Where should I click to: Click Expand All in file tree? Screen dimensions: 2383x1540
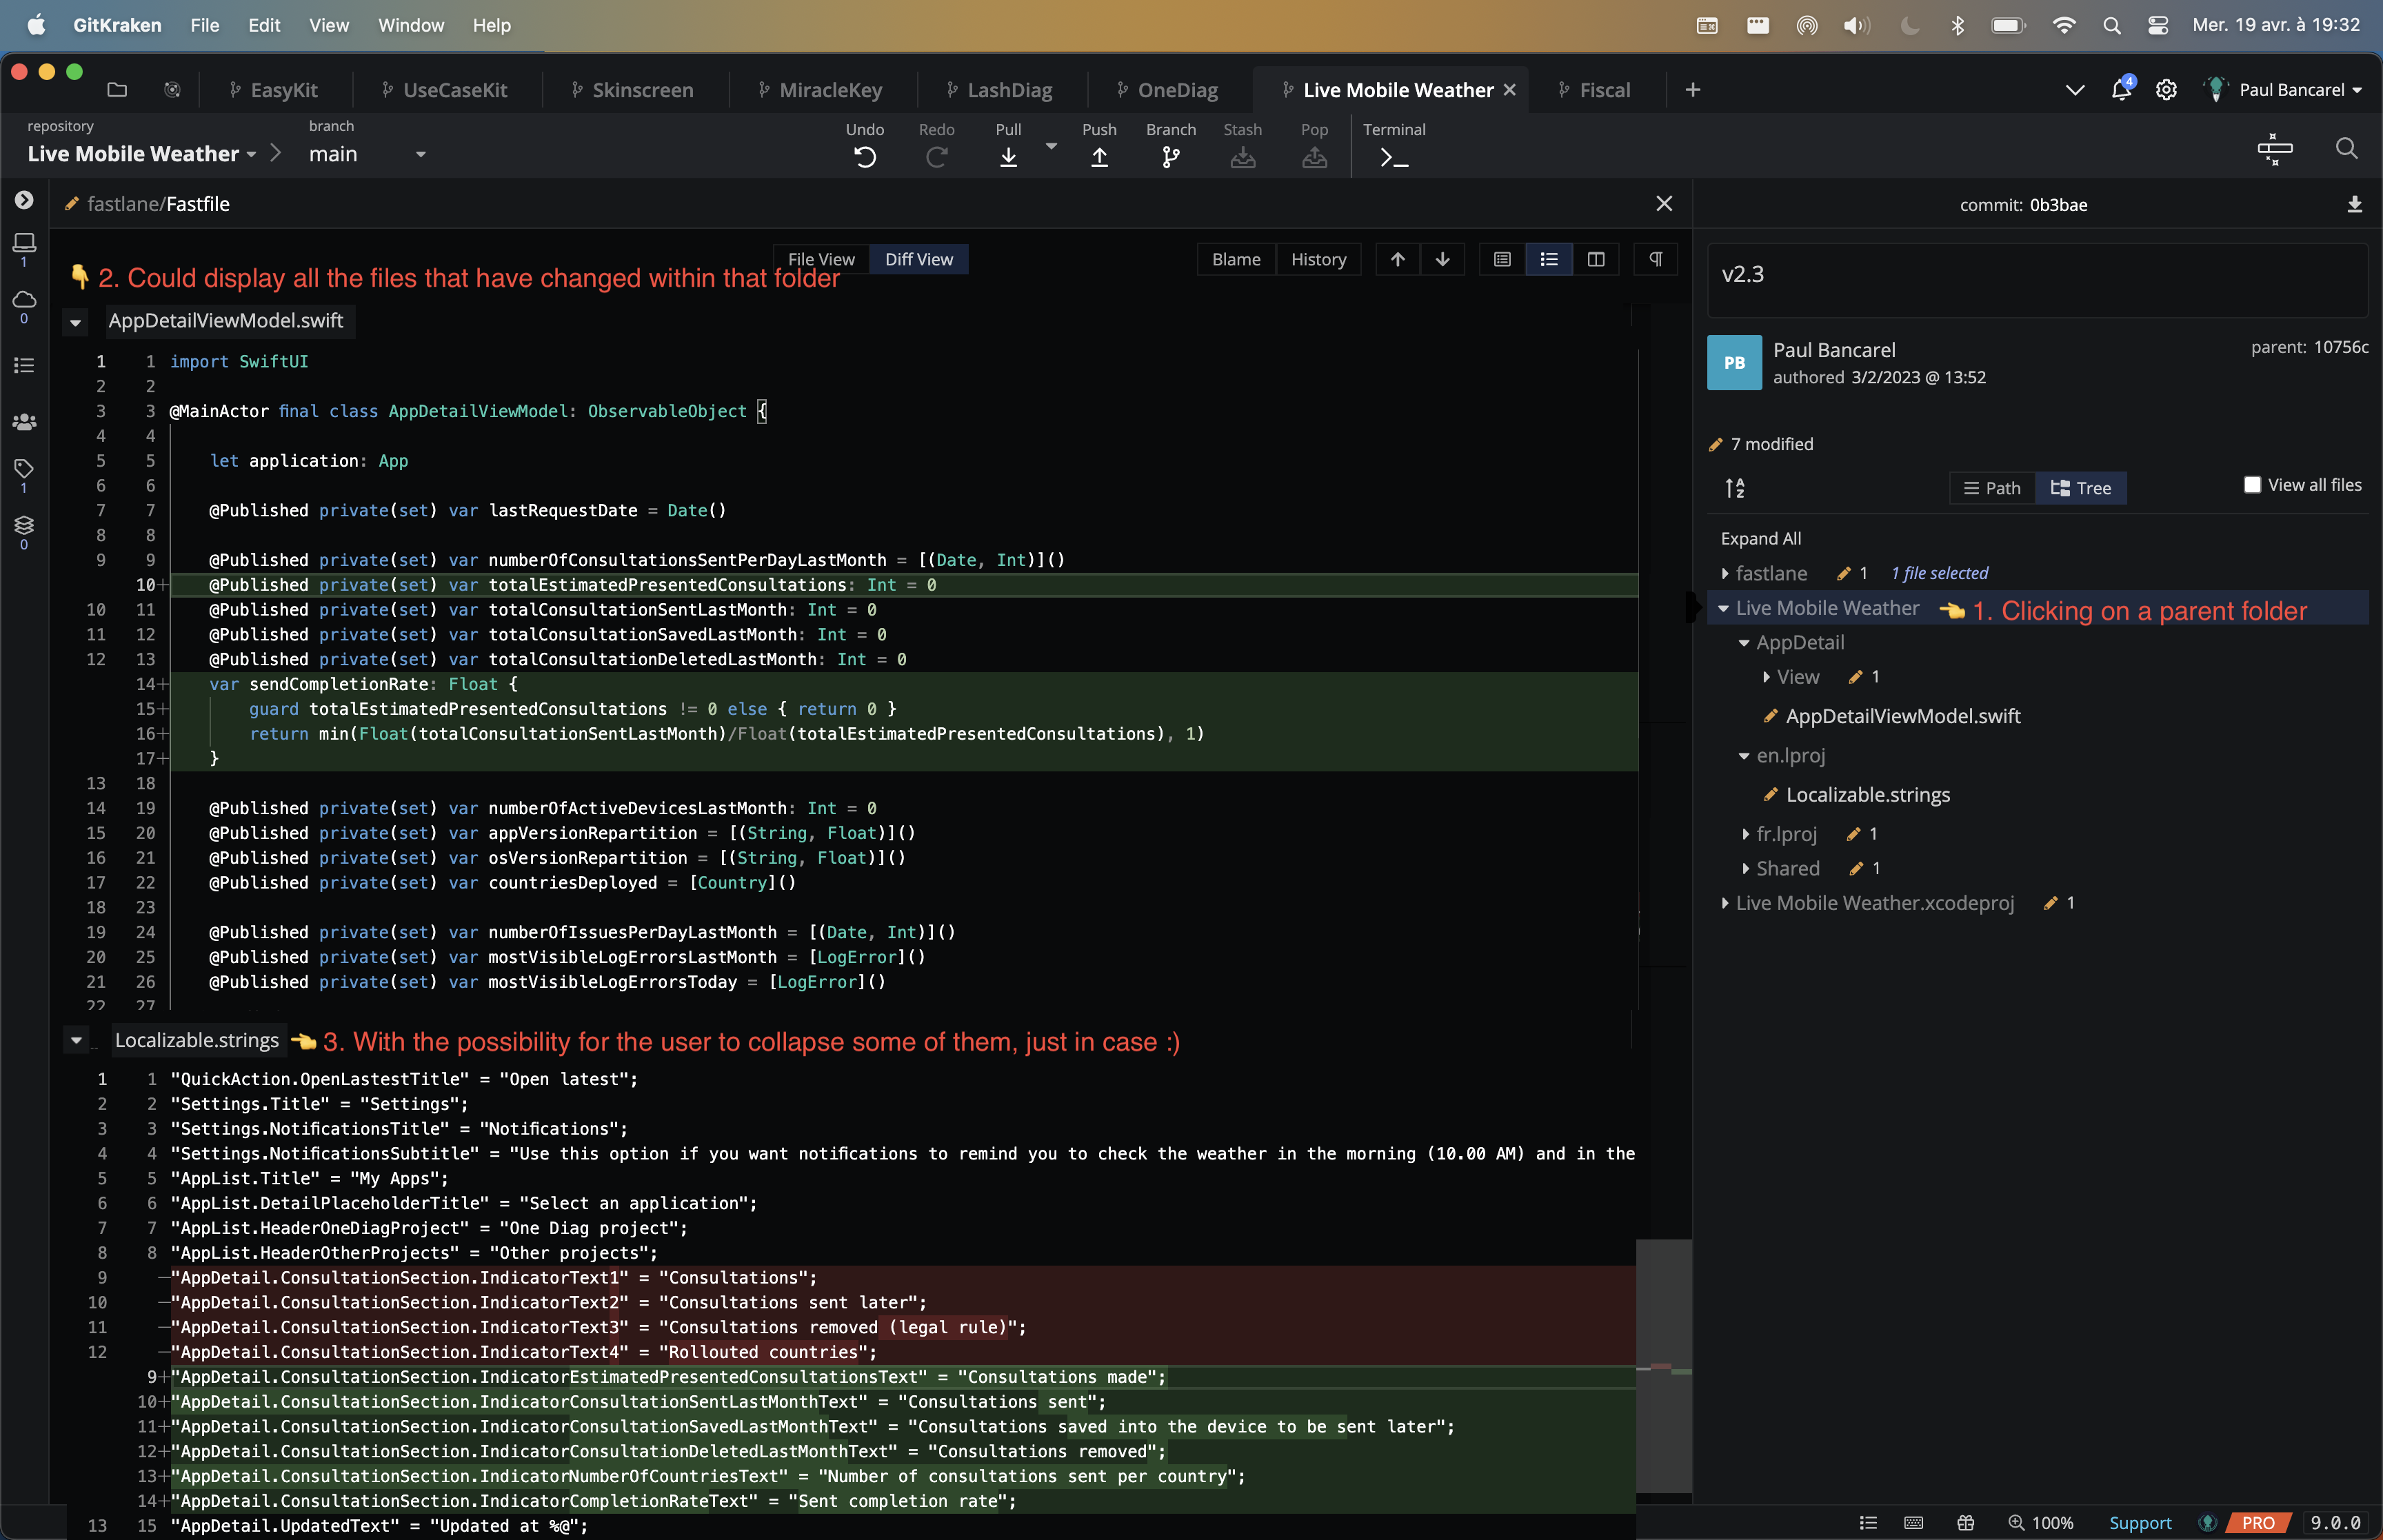[1760, 538]
